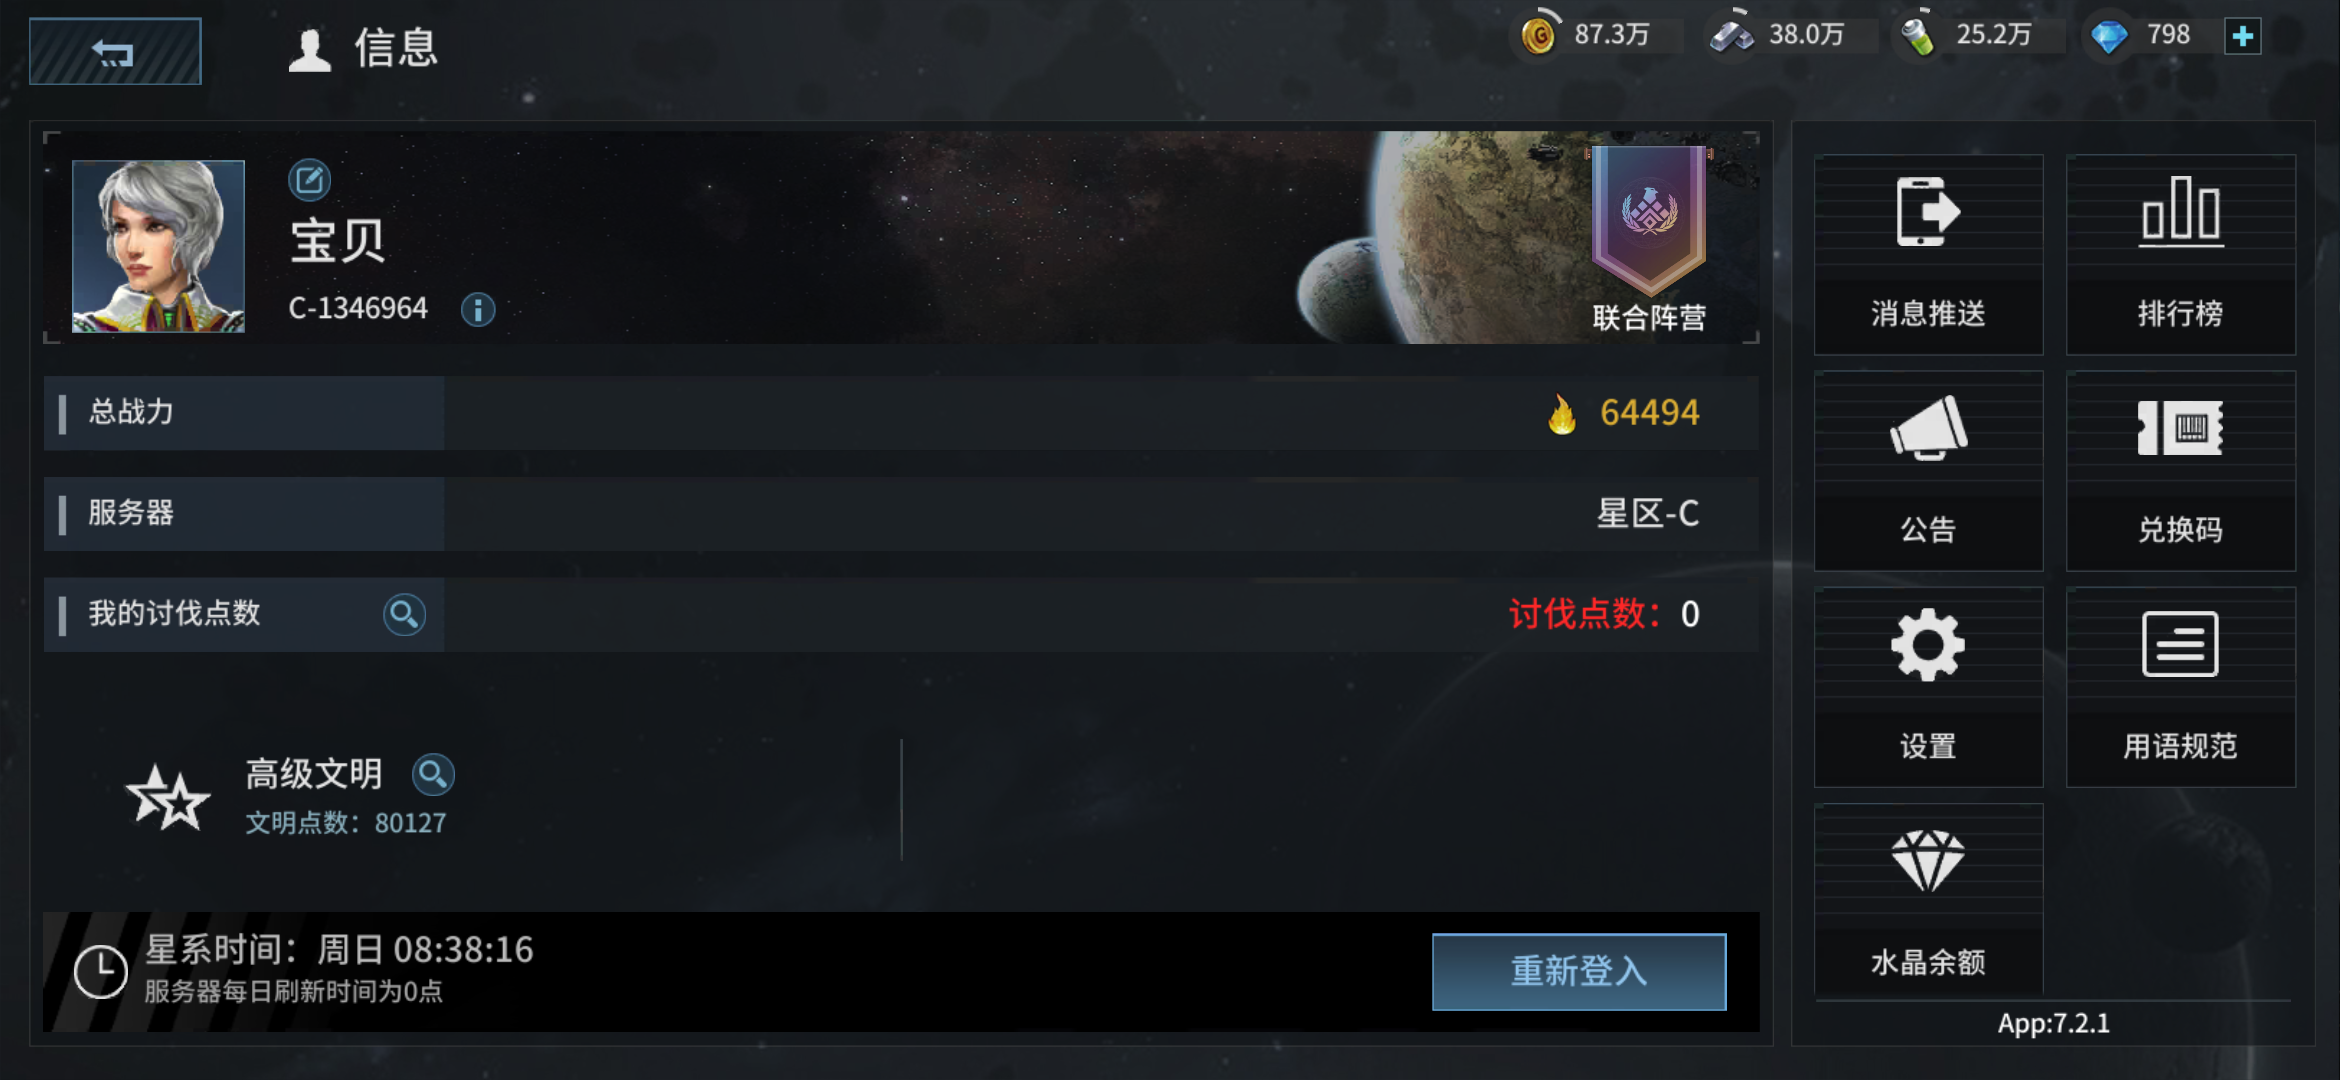This screenshot has height=1080, width=2340.
Task: Edit player name with pencil icon
Action: point(309,180)
